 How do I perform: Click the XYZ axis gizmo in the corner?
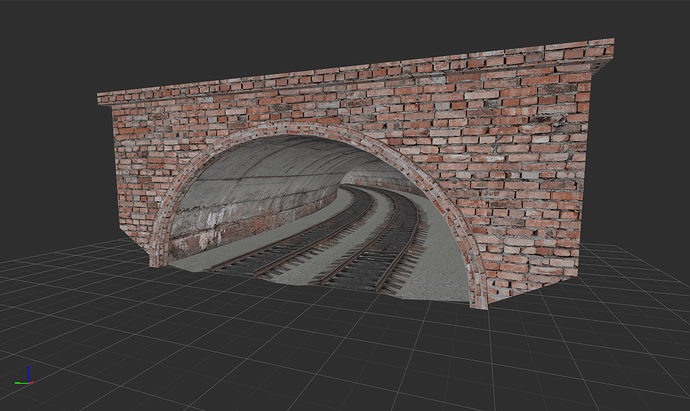point(26,377)
